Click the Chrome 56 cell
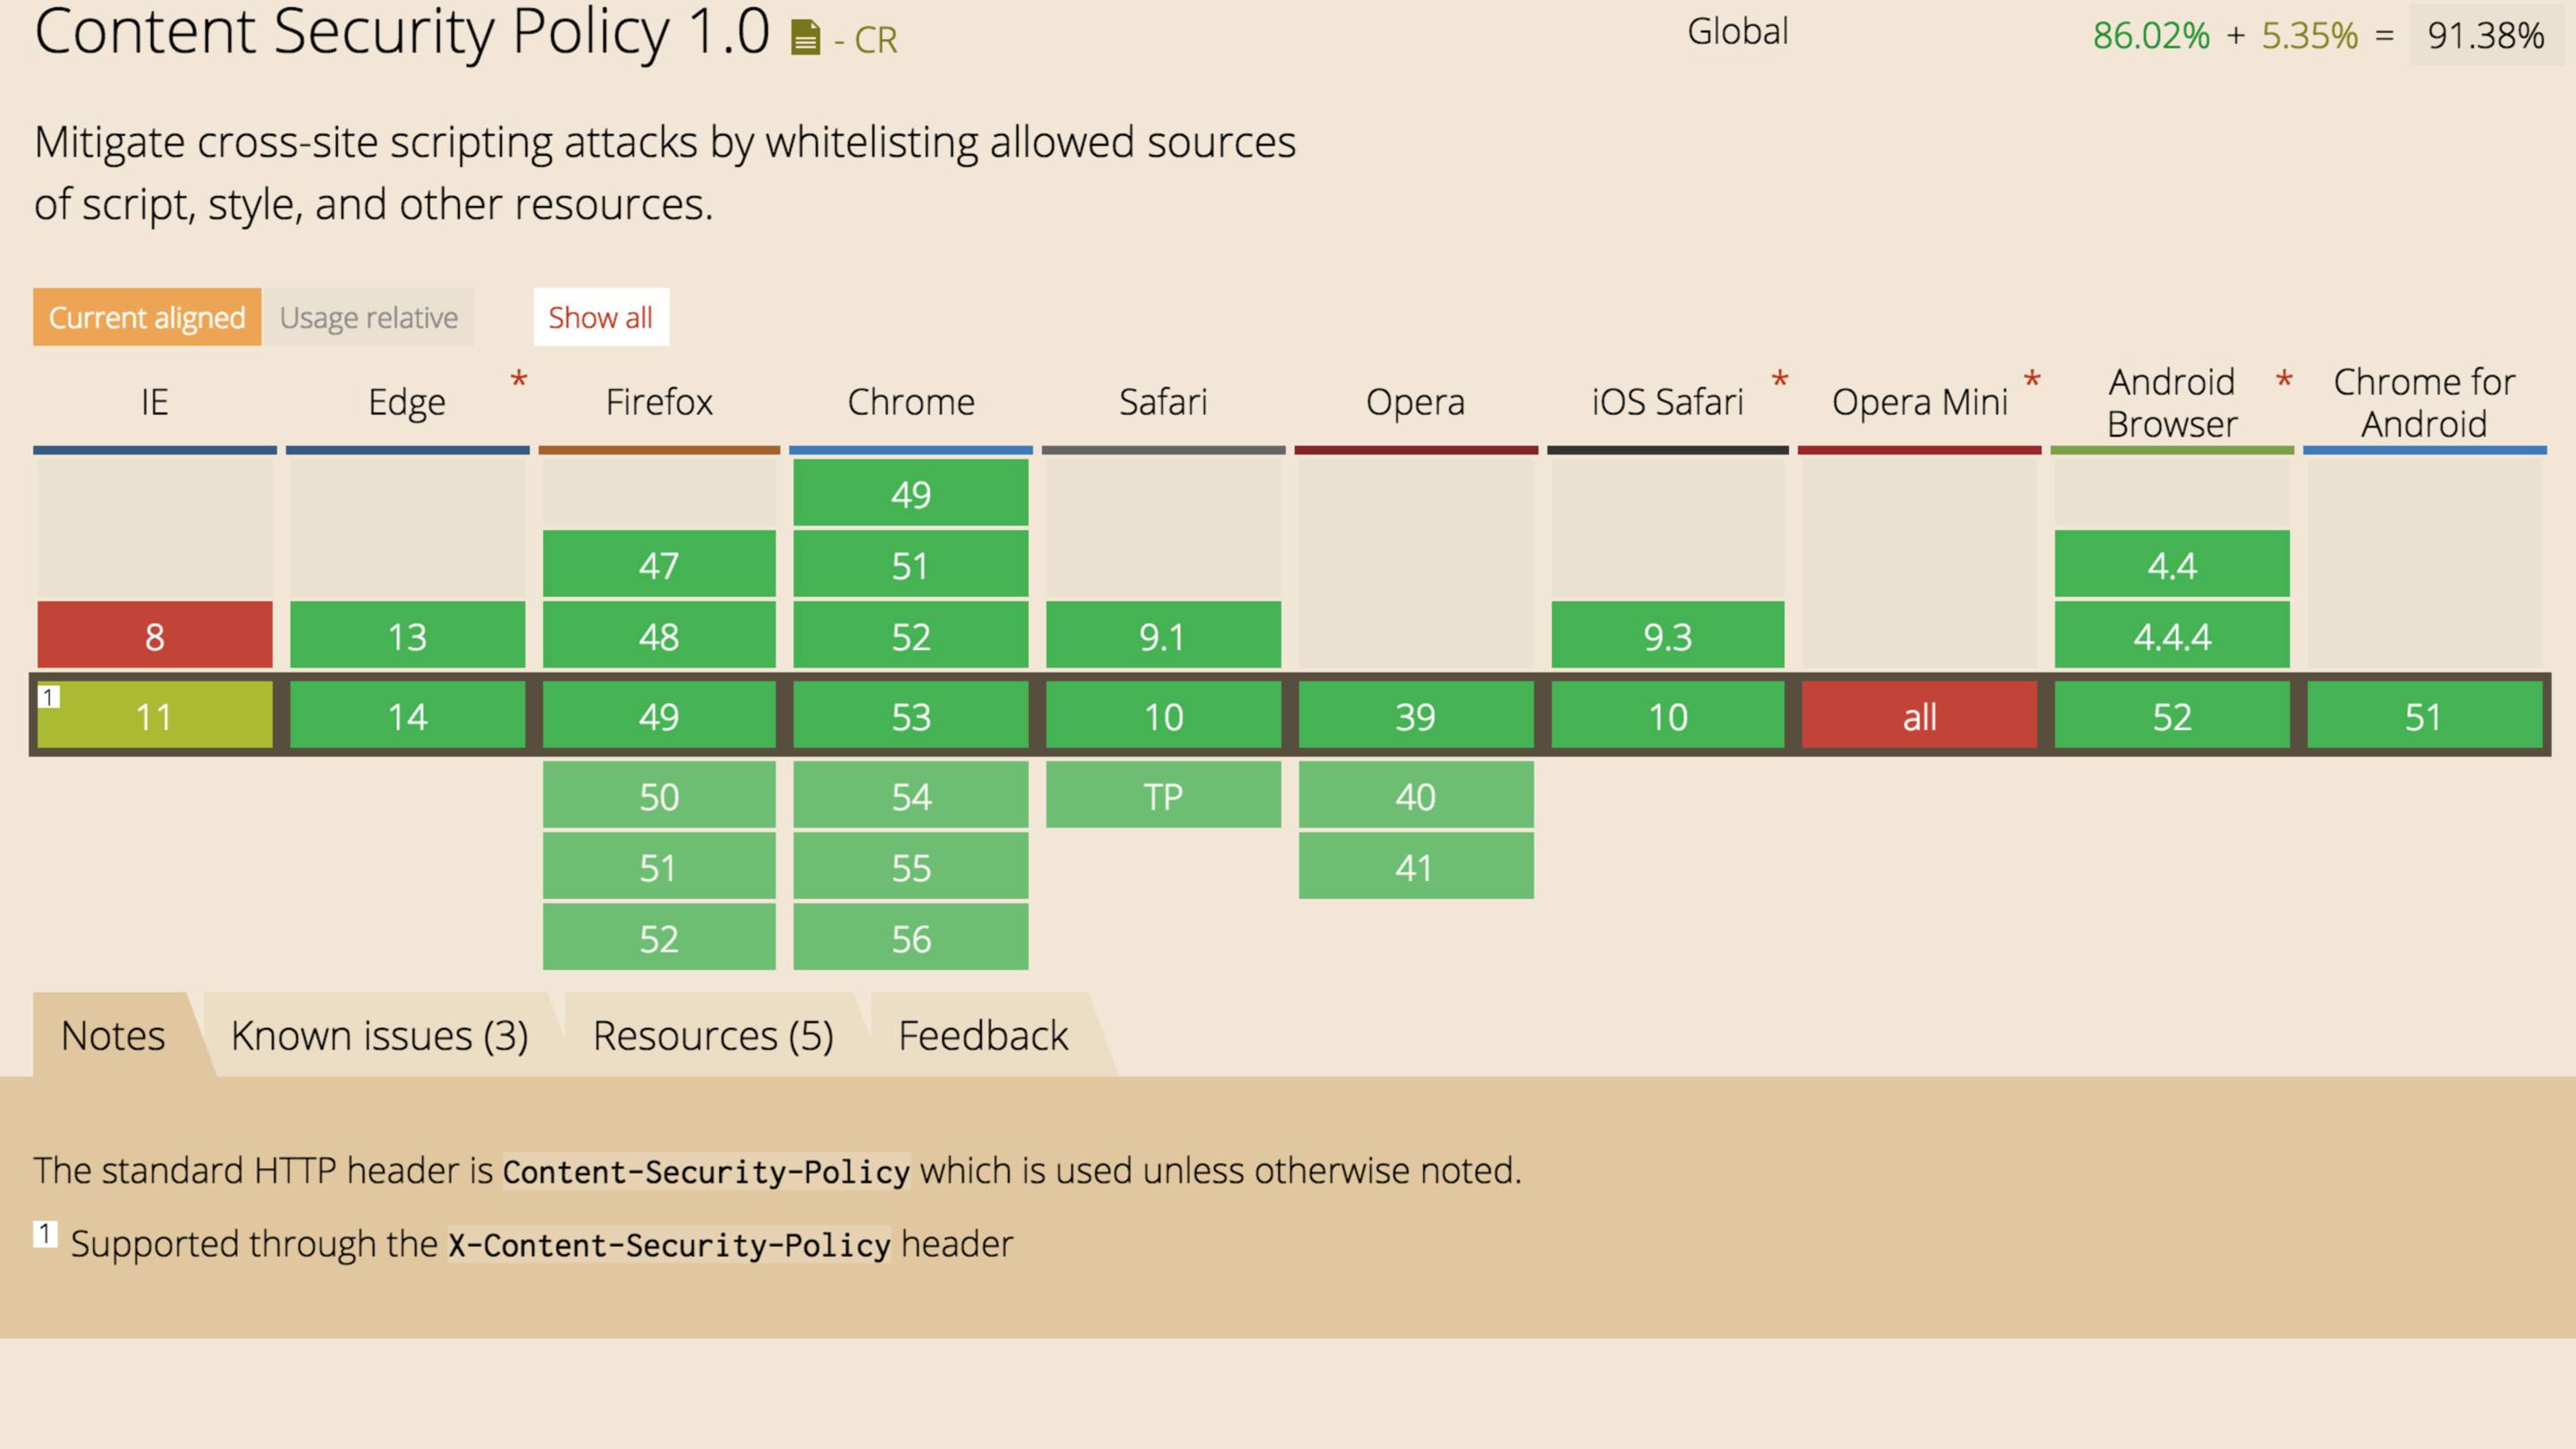The image size is (2576, 1449). coord(911,937)
